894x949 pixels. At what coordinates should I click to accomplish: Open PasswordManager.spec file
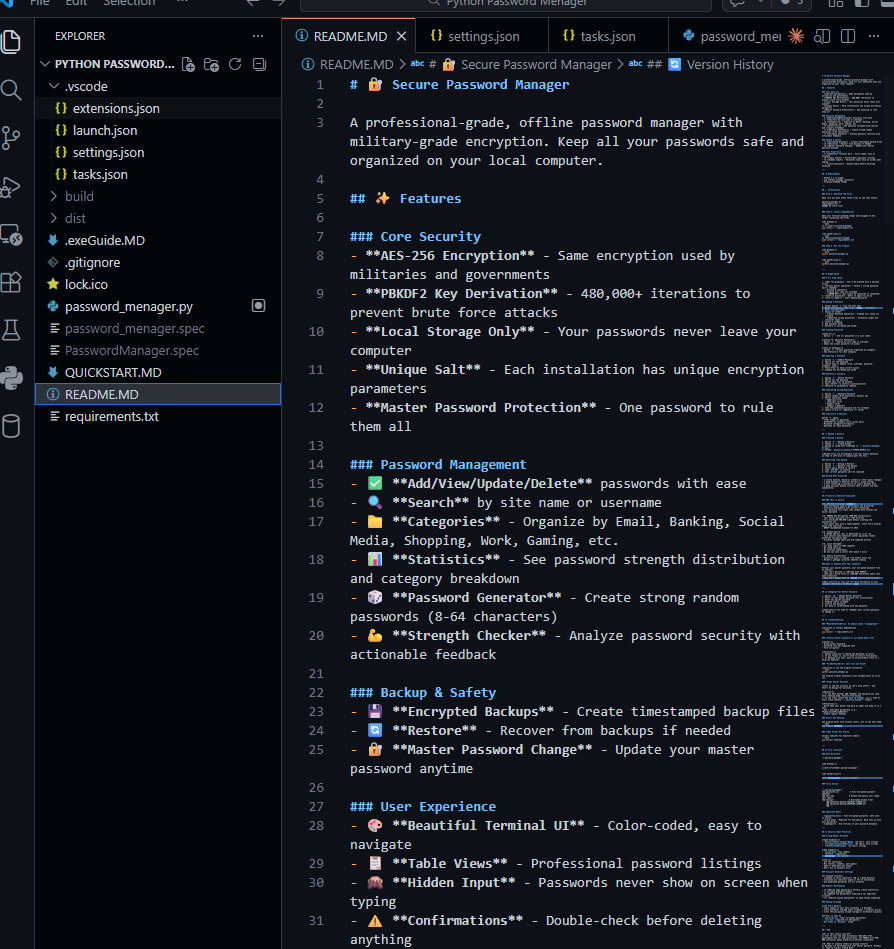pos(158,350)
